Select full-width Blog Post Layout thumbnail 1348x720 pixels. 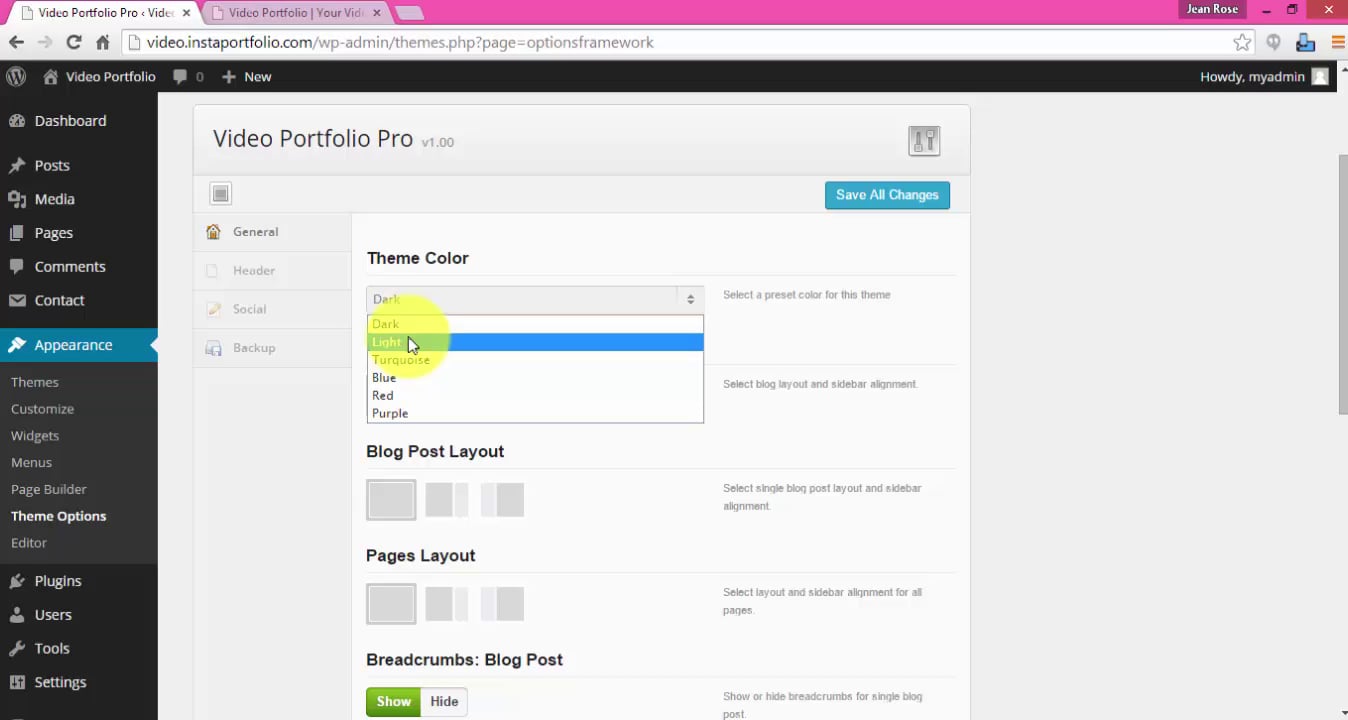pos(391,500)
